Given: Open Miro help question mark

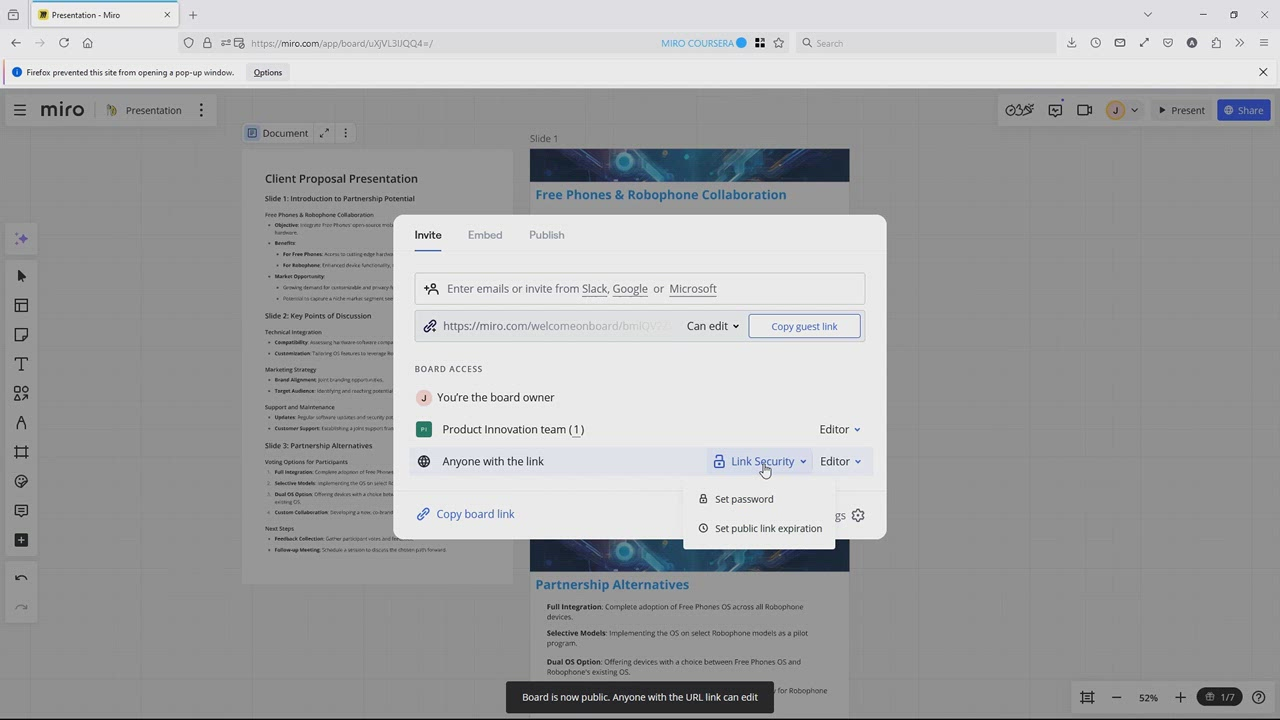Looking at the screenshot, I should (1259, 697).
